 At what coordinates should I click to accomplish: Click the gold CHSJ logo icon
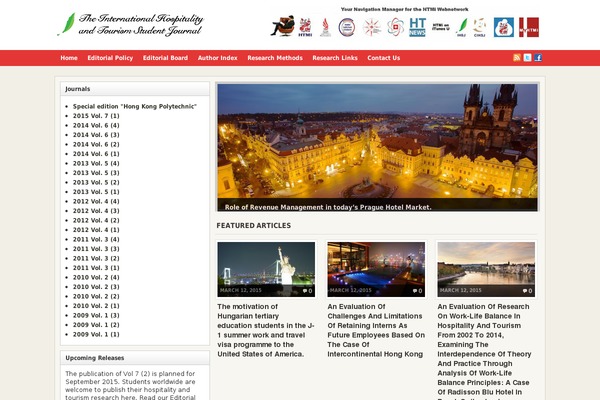[x=479, y=27]
